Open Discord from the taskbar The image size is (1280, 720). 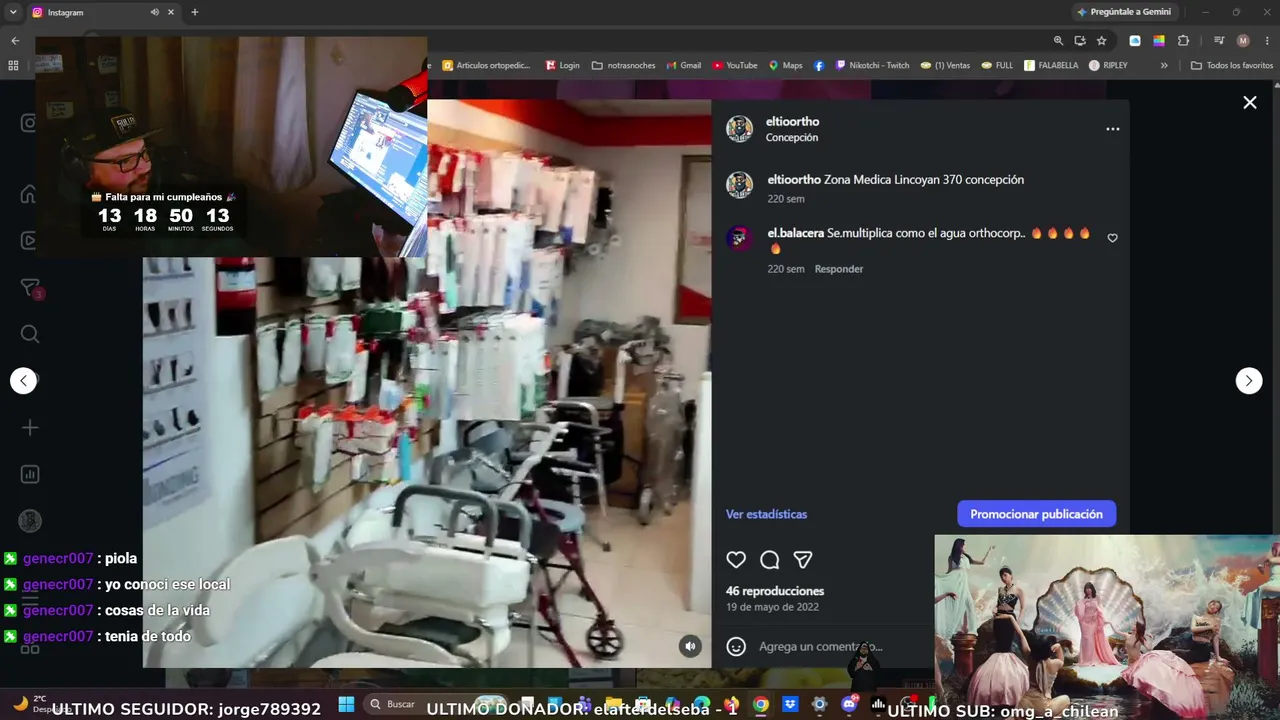pyautogui.click(x=849, y=704)
